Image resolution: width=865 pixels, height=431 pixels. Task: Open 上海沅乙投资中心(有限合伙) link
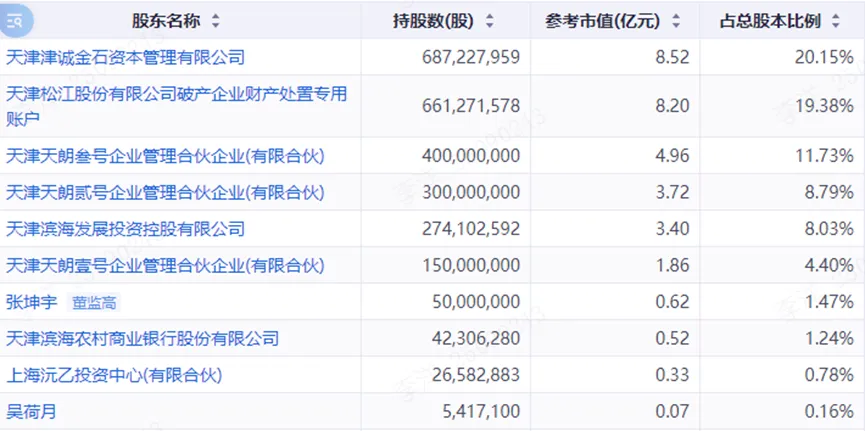(x=114, y=375)
